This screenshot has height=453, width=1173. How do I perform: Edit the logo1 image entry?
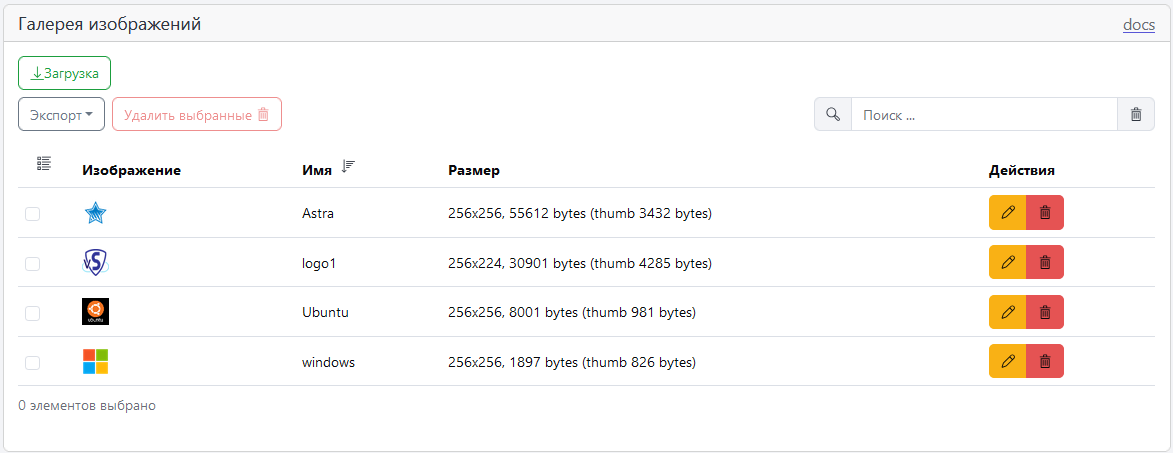click(x=1008, y=262)
